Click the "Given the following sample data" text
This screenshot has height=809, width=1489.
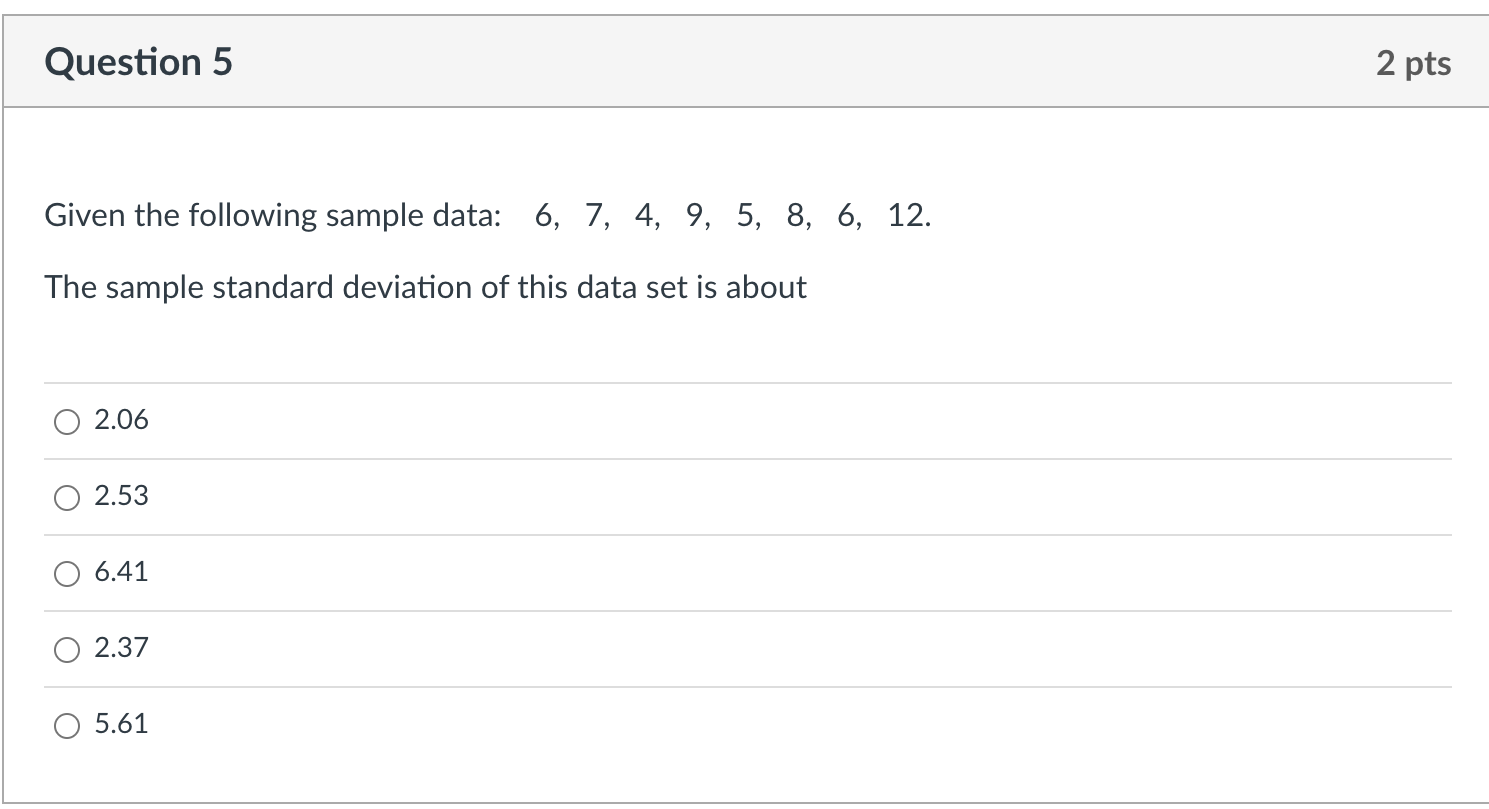(x=272, y=216)
